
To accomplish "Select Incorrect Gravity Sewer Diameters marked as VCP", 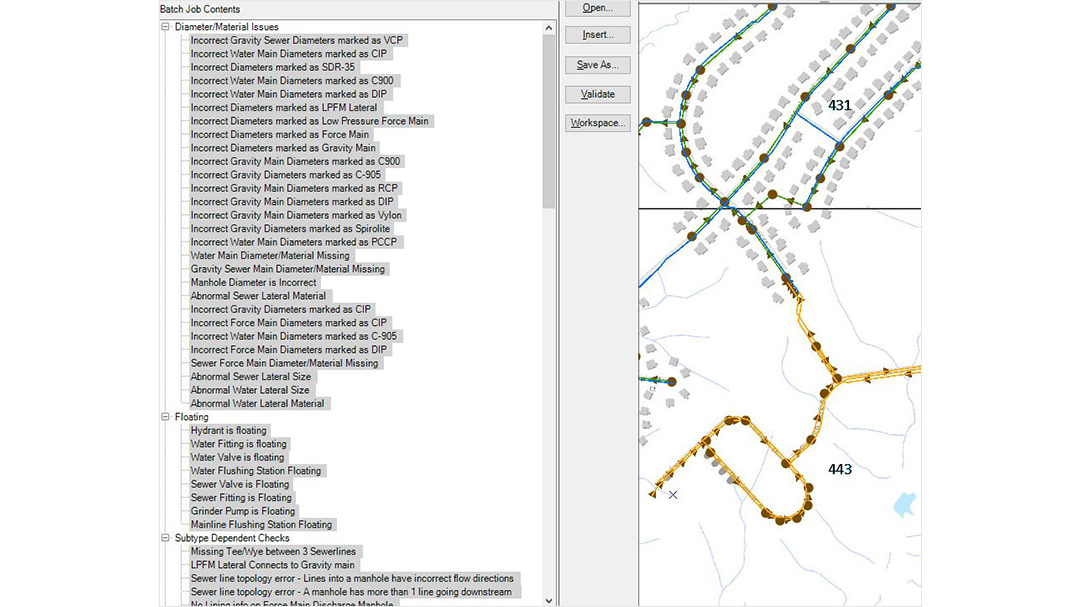I will pyautogui.click(x=297, y=40).
